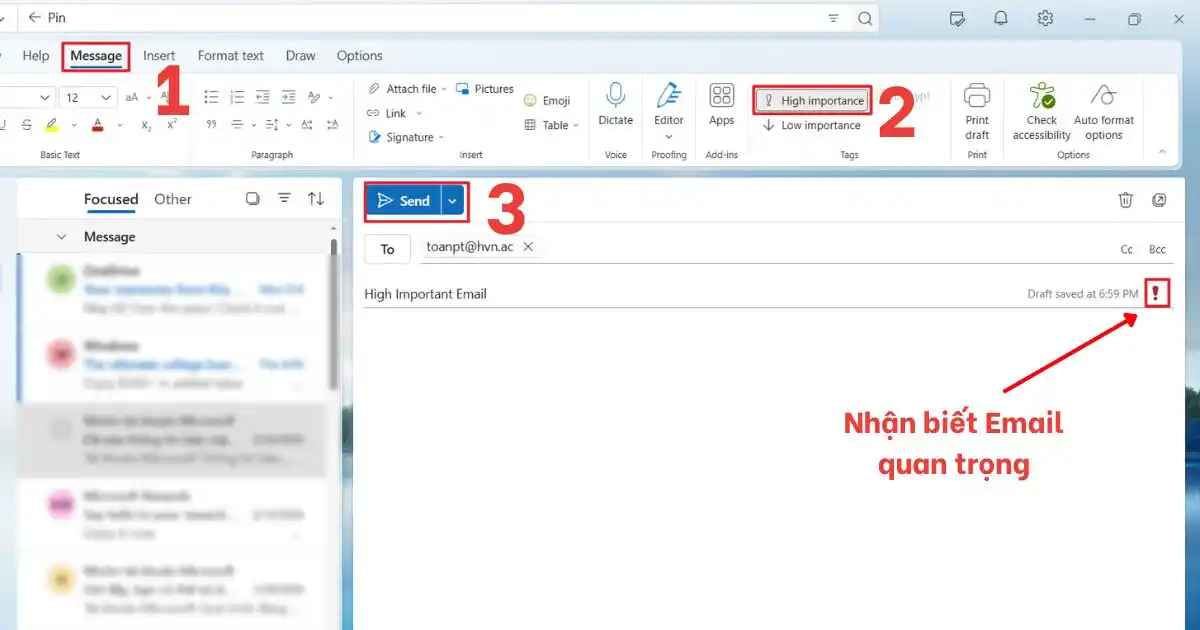This screenshot has height=630, width=1200.
Task: Open the Format text tab
Action: coord(231,56)
